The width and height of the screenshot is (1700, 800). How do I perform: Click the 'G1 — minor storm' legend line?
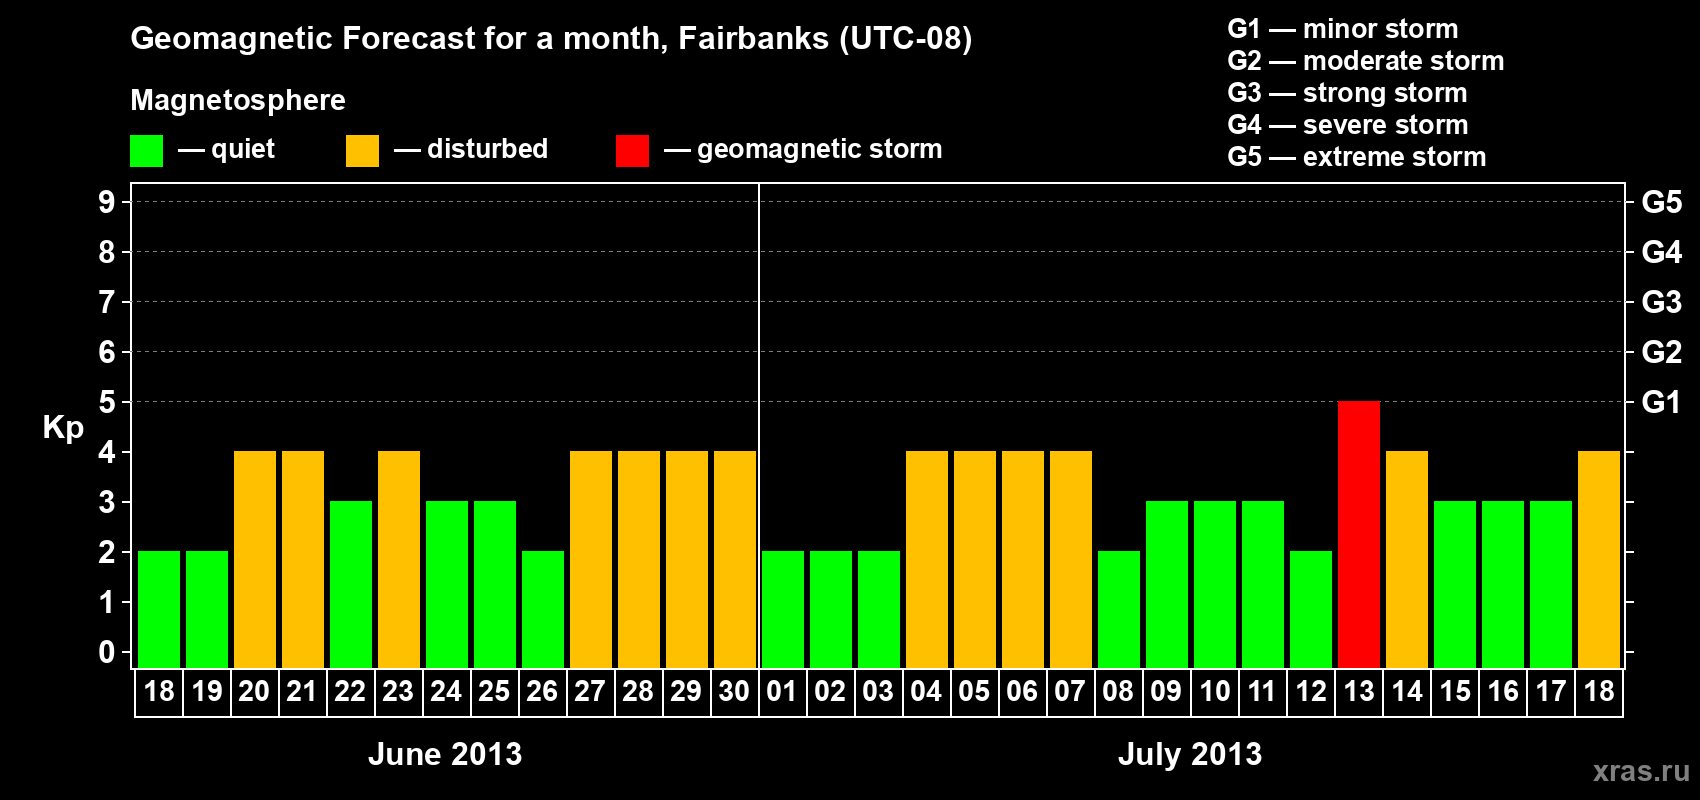pos(1343,29)
